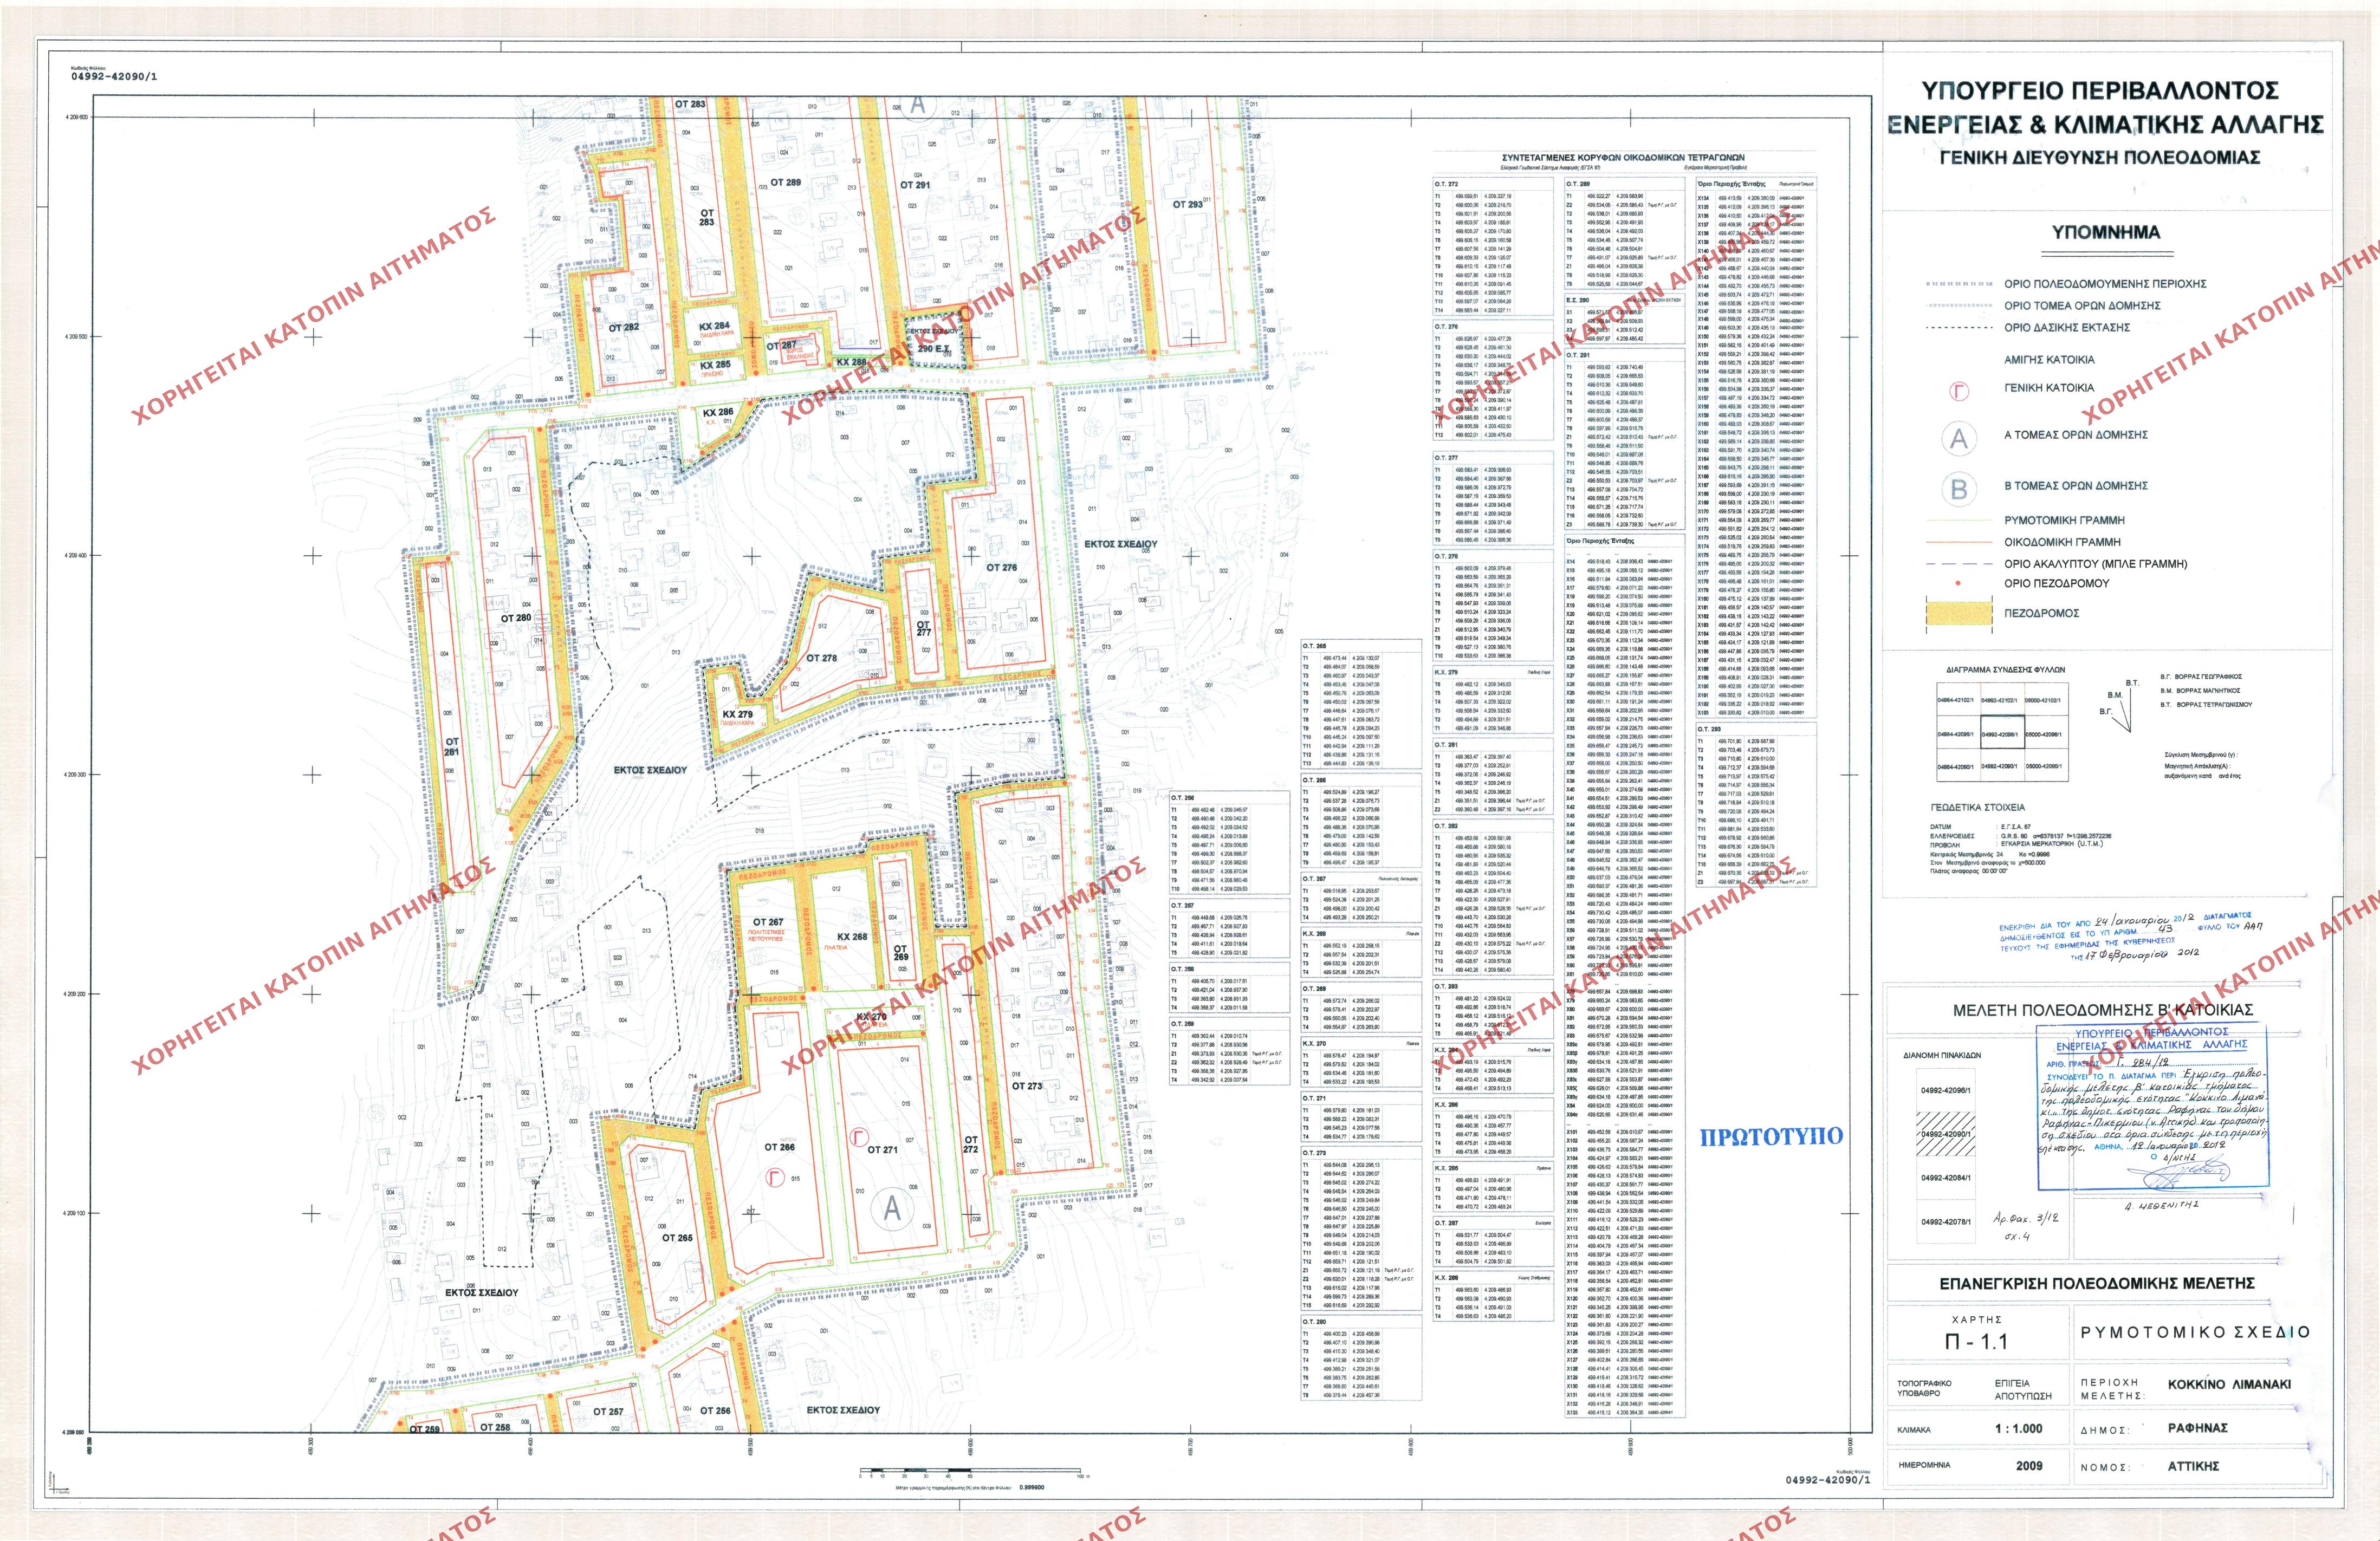Screen dimensions: 2380x1541
Task: Click the red dot ΟΡΙΟ ΠΕΖΟΔΡΟΜΟΥ legend symbol
Action: pyautogui.click(x=1957, y=583)
